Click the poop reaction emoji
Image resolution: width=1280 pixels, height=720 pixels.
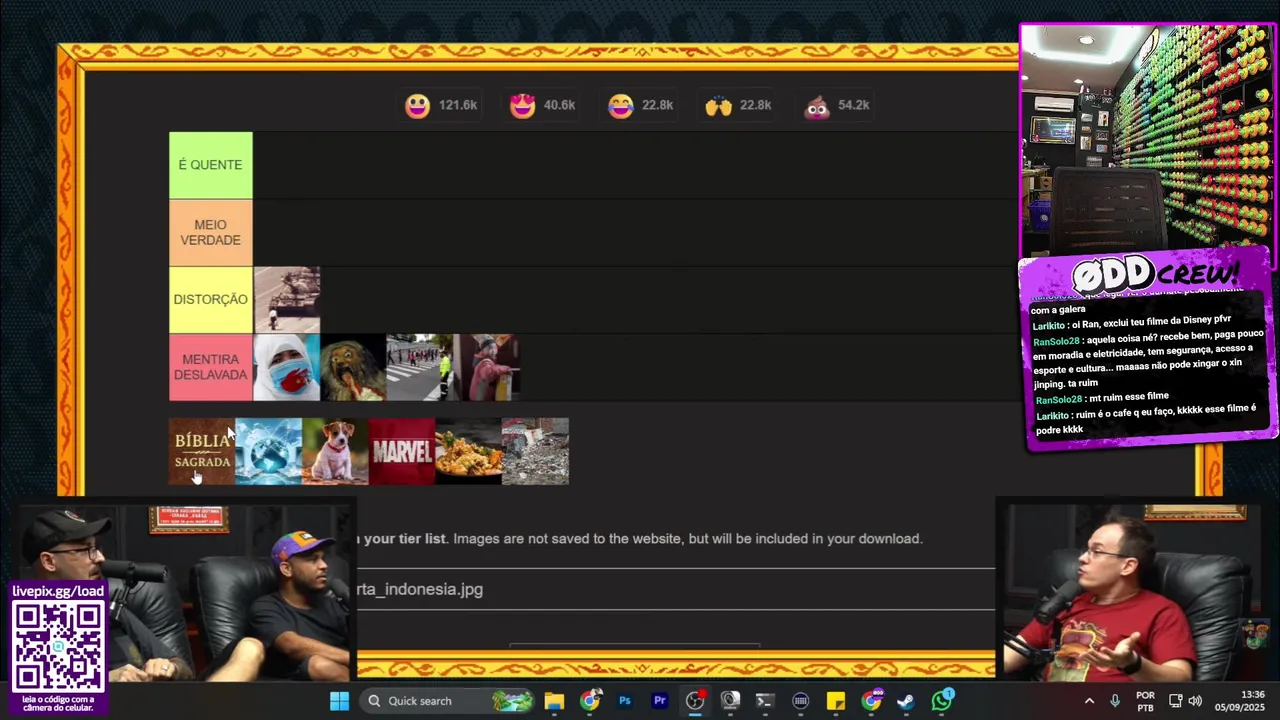coord(817,105)
